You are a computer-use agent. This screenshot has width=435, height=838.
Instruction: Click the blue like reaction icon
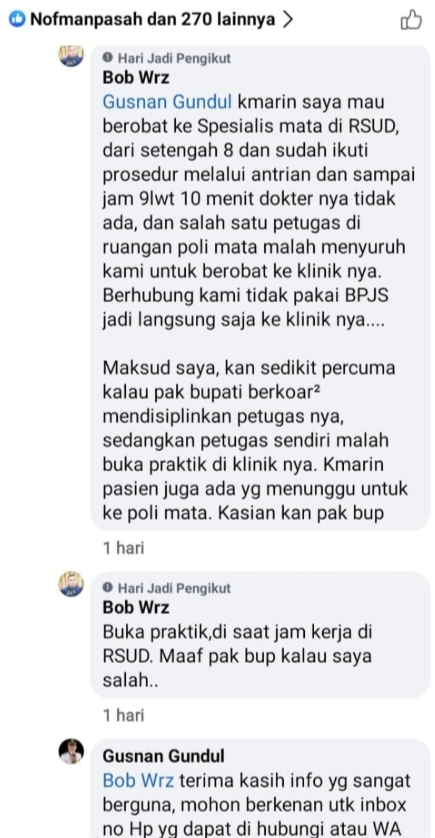(17, 20)
